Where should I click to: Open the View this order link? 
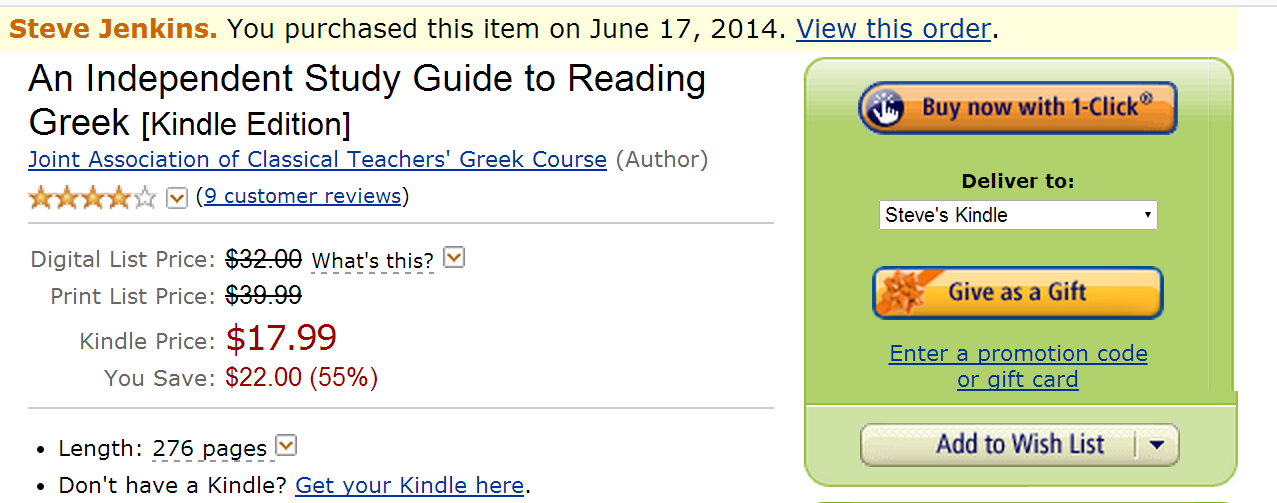coord(893,30)
